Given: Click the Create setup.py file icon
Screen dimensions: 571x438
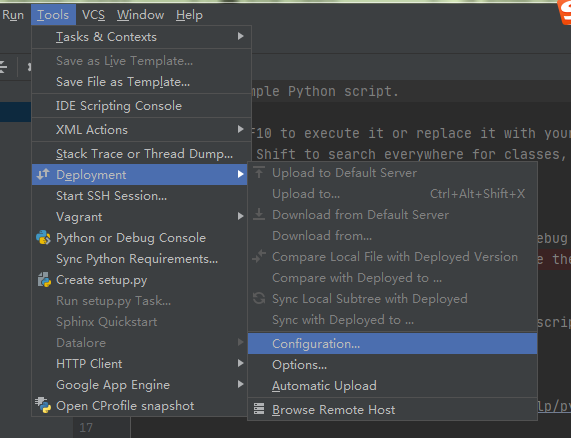Looking at the screenshot, I should pyautogui.click(x=44, y=280).
